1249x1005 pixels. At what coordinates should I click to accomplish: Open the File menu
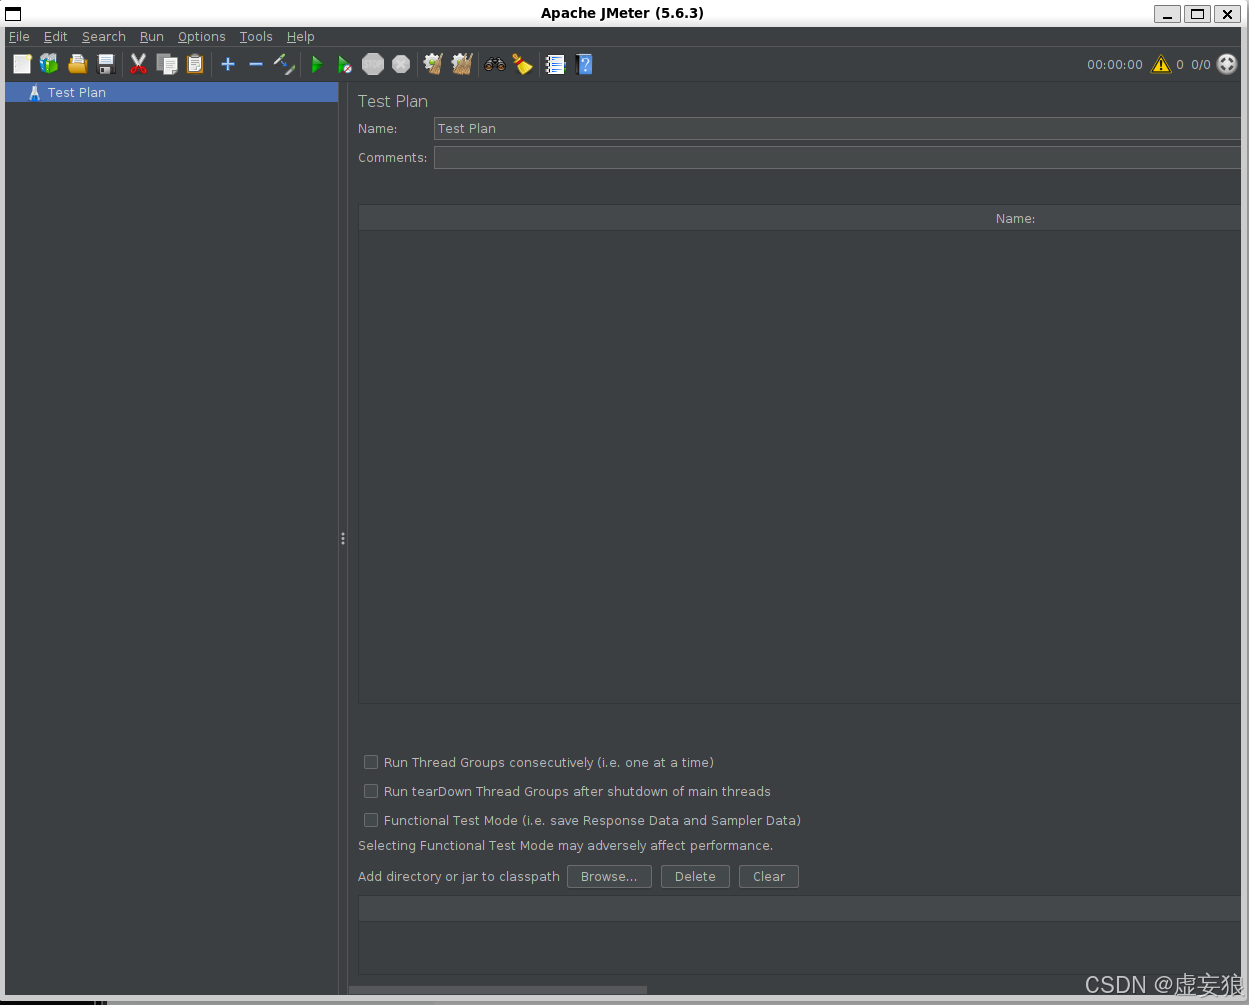tap(19, 36)
